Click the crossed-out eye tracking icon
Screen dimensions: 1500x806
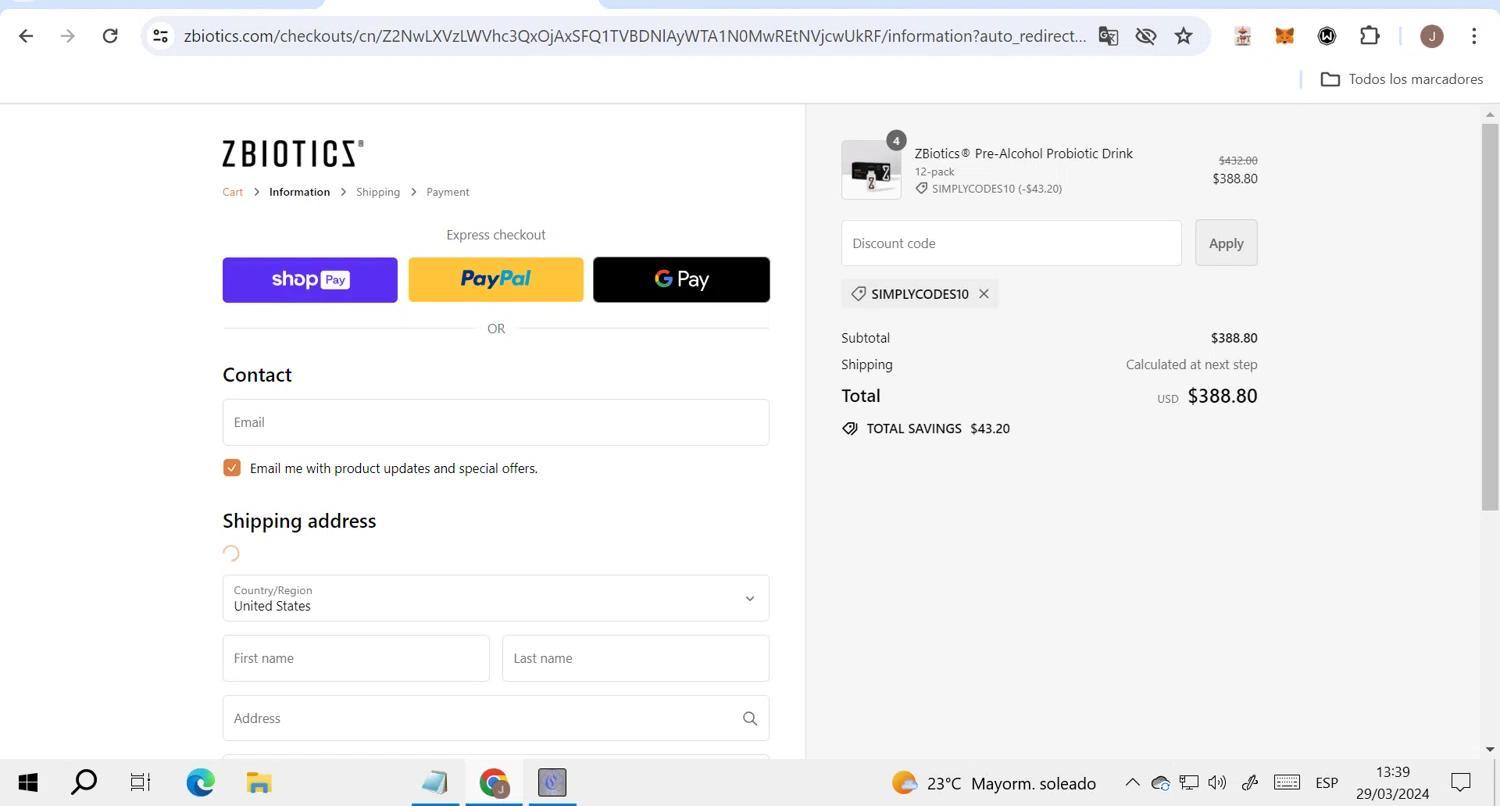[1146, 36]
